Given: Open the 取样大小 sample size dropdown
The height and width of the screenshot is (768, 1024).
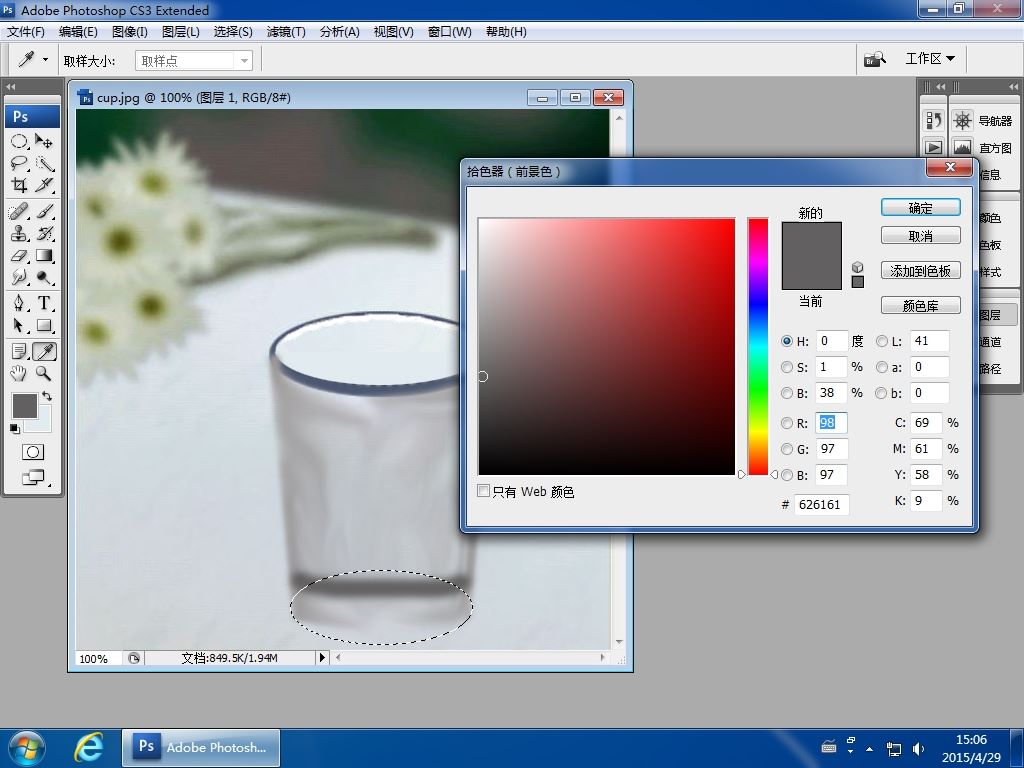Looking at the screenshot, I should point(194,60).
